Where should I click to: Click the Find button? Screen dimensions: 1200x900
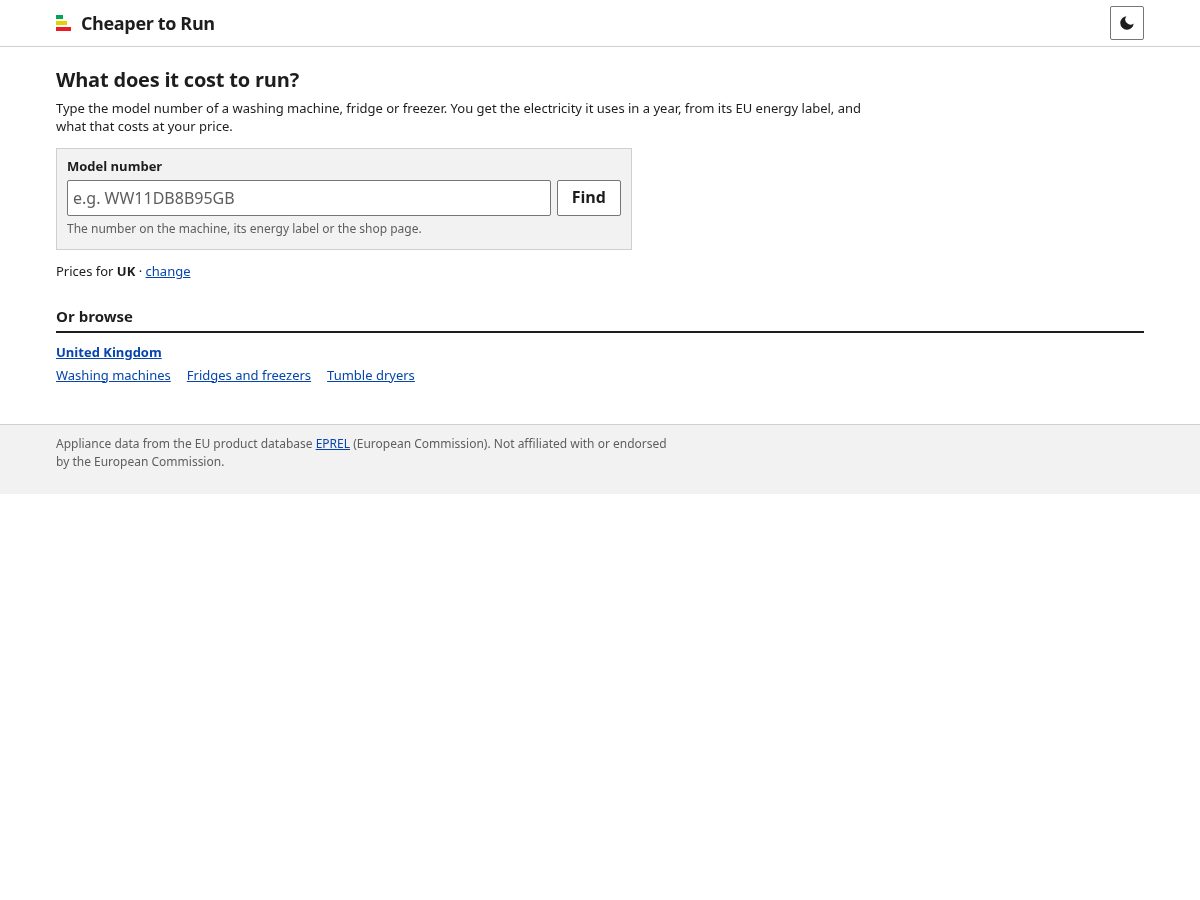click(589, 198)
